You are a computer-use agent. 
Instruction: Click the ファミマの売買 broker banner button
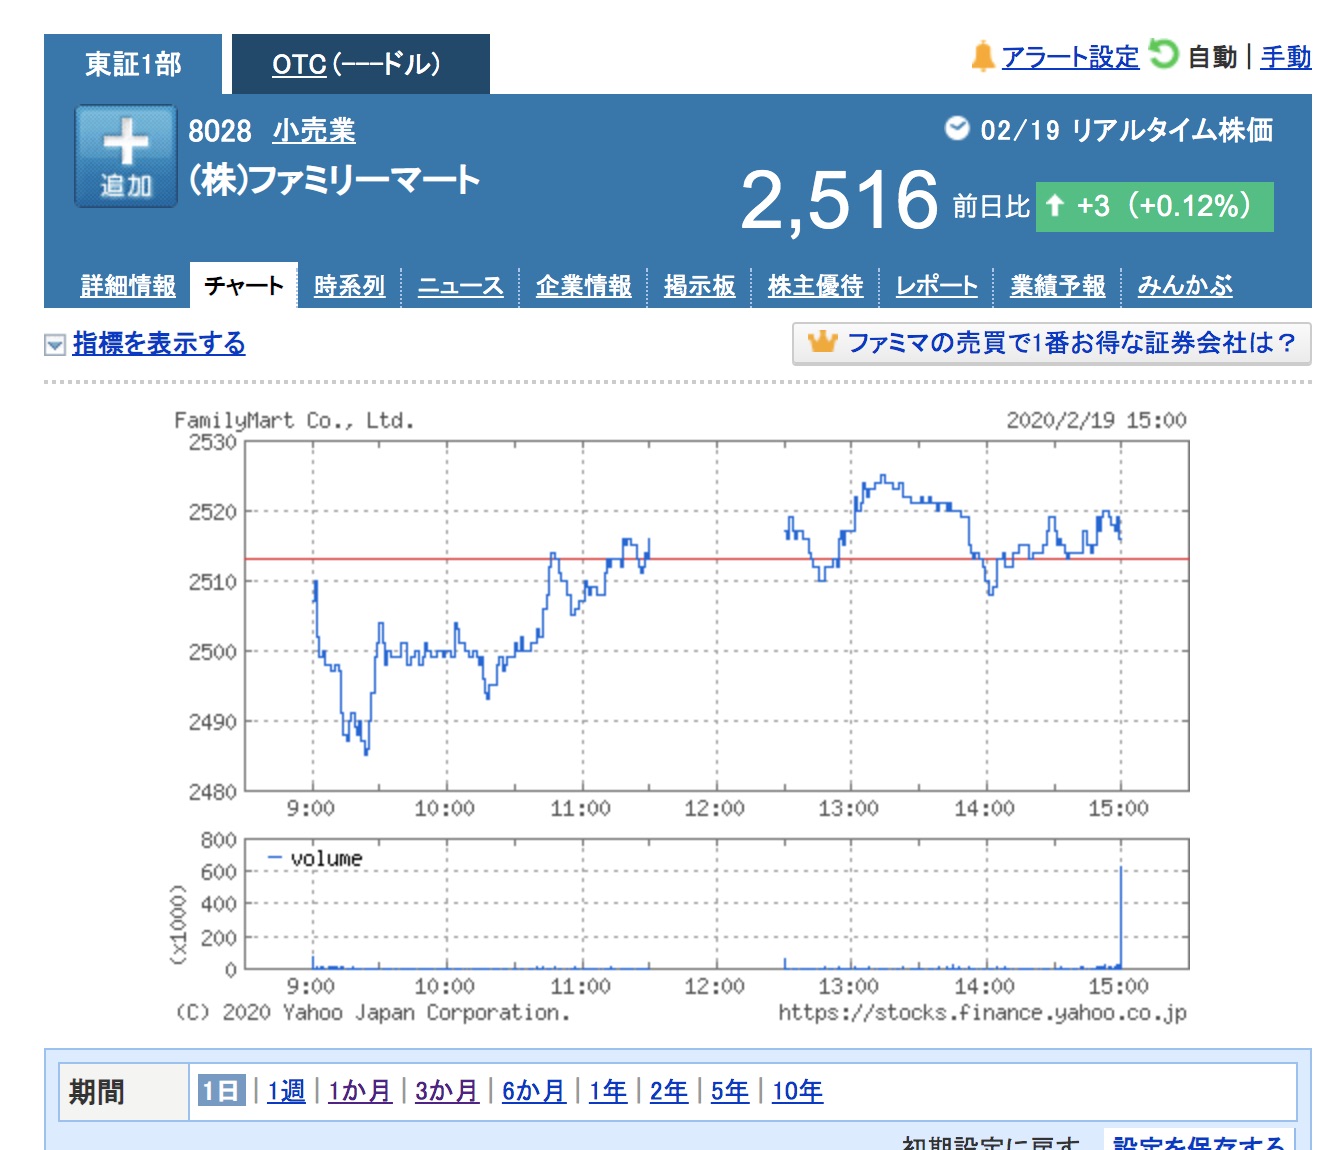(1052, 343)
